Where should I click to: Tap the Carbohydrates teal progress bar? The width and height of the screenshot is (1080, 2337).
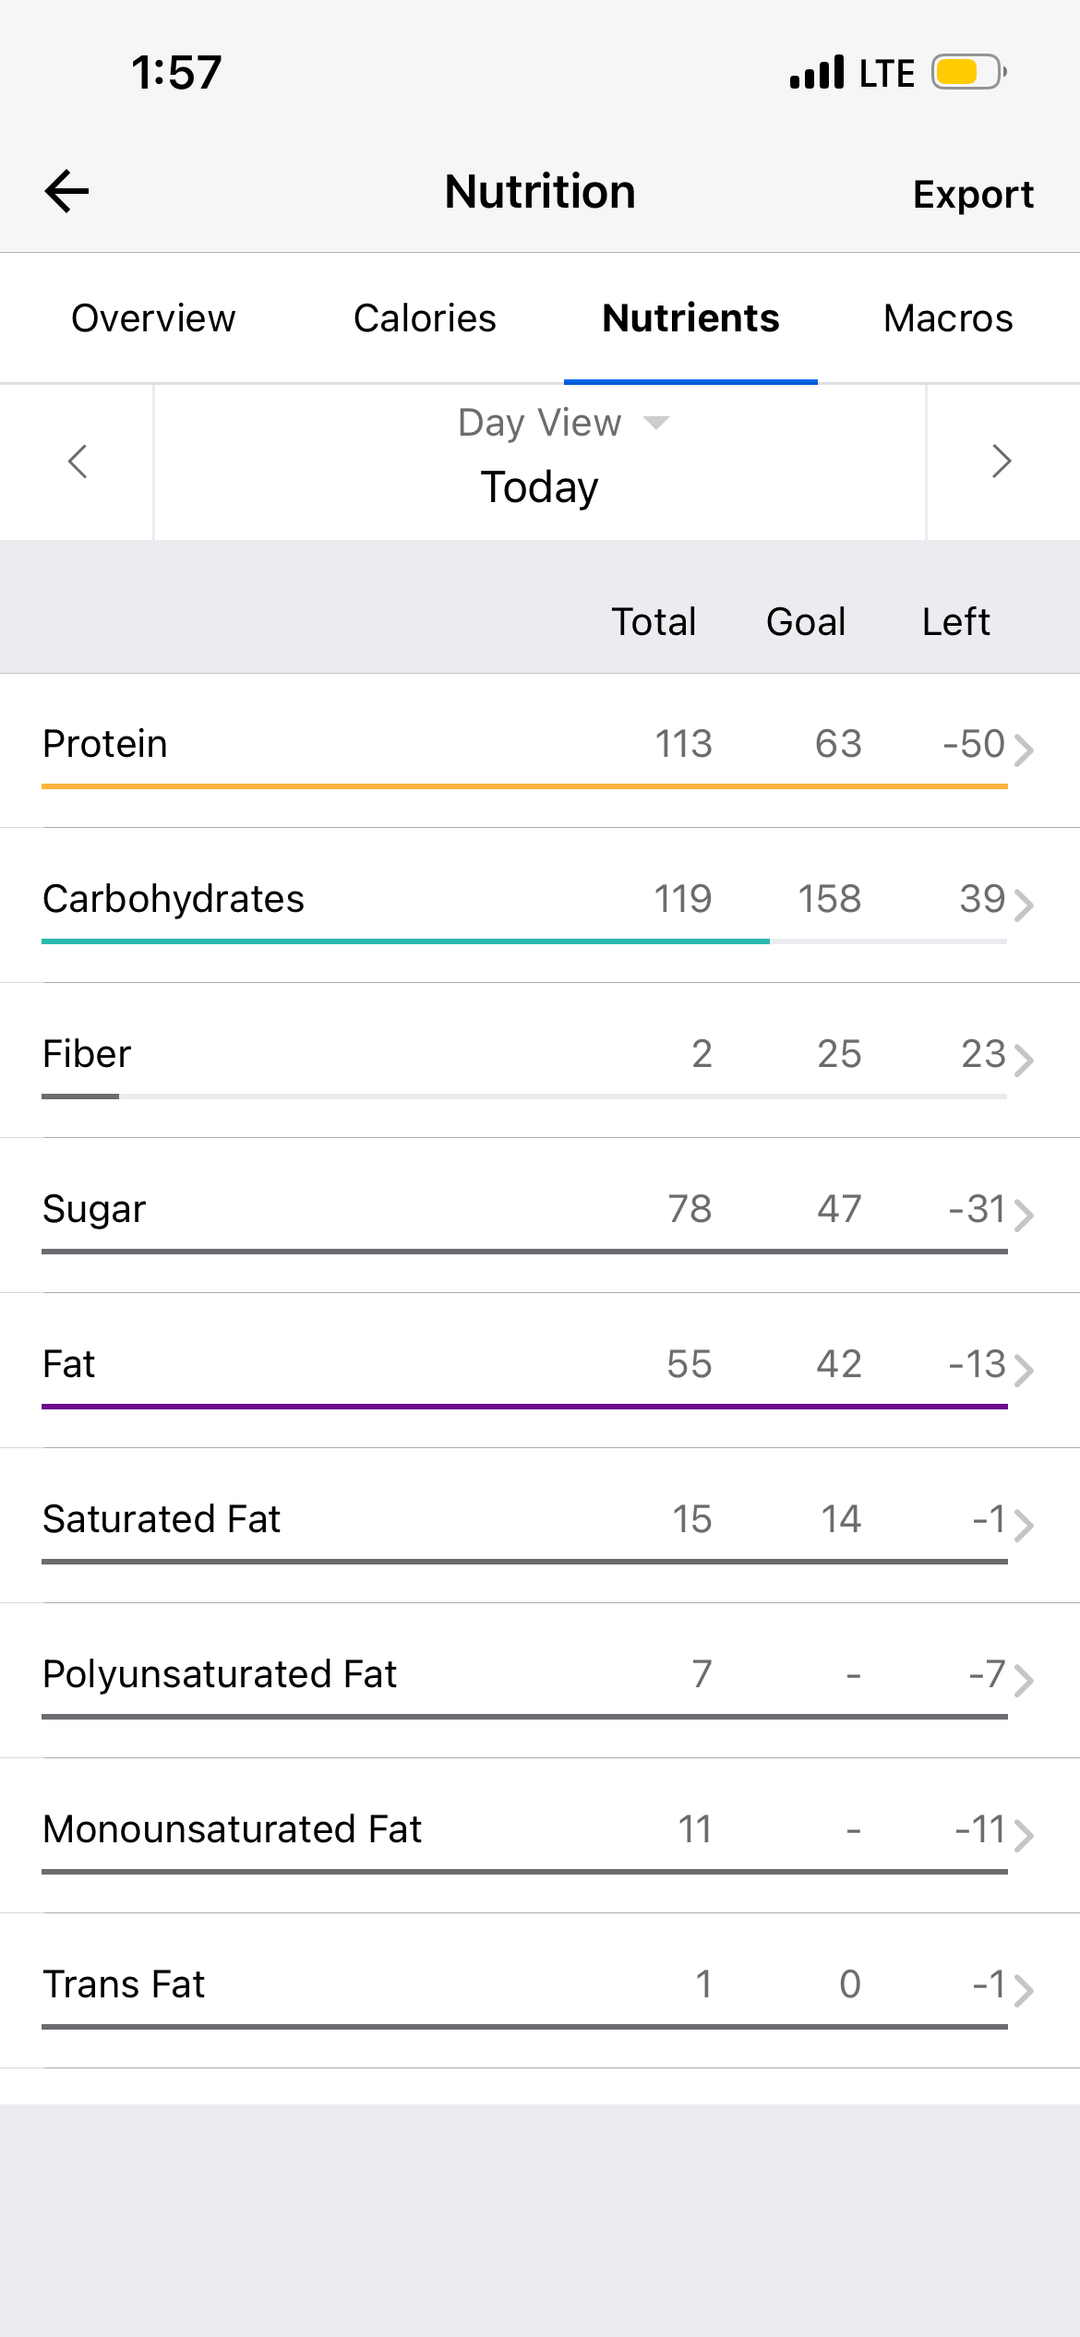pyautogui.click(x=405, y=941)
